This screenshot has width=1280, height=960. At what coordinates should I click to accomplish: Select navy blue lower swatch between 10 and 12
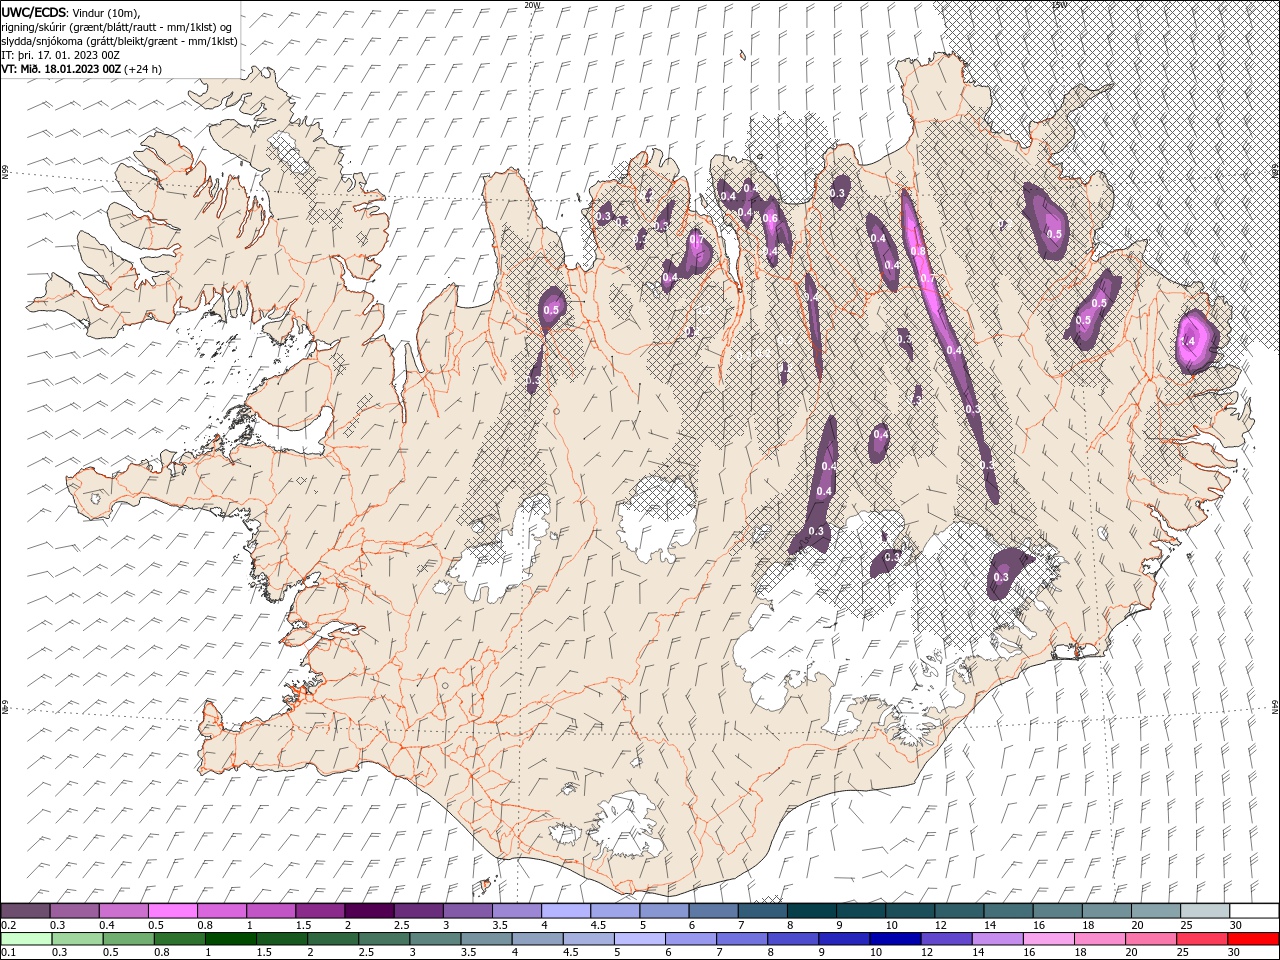pyautogui.click(x=894, y=939)
